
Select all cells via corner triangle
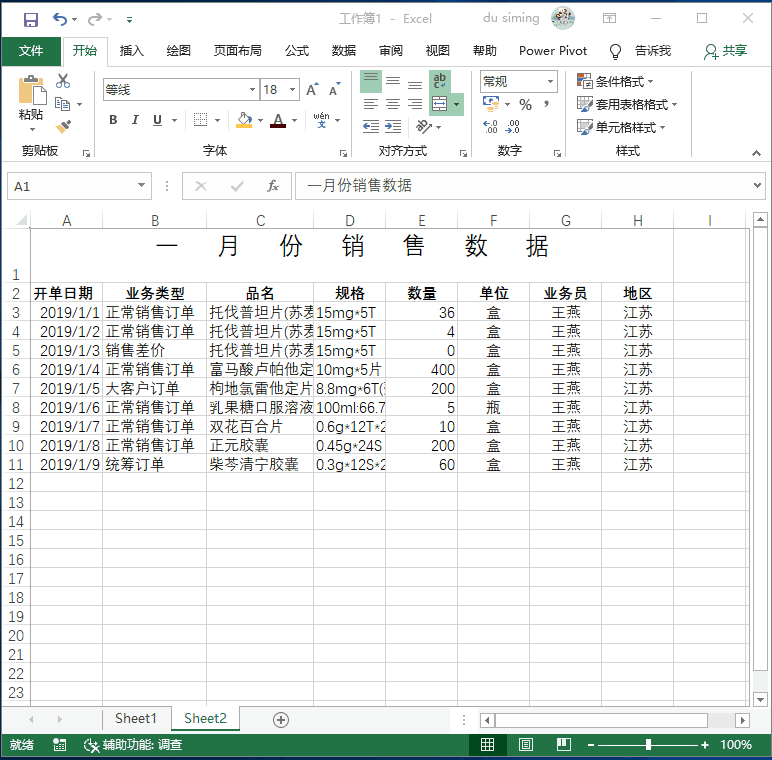click(x=21, y=220)
